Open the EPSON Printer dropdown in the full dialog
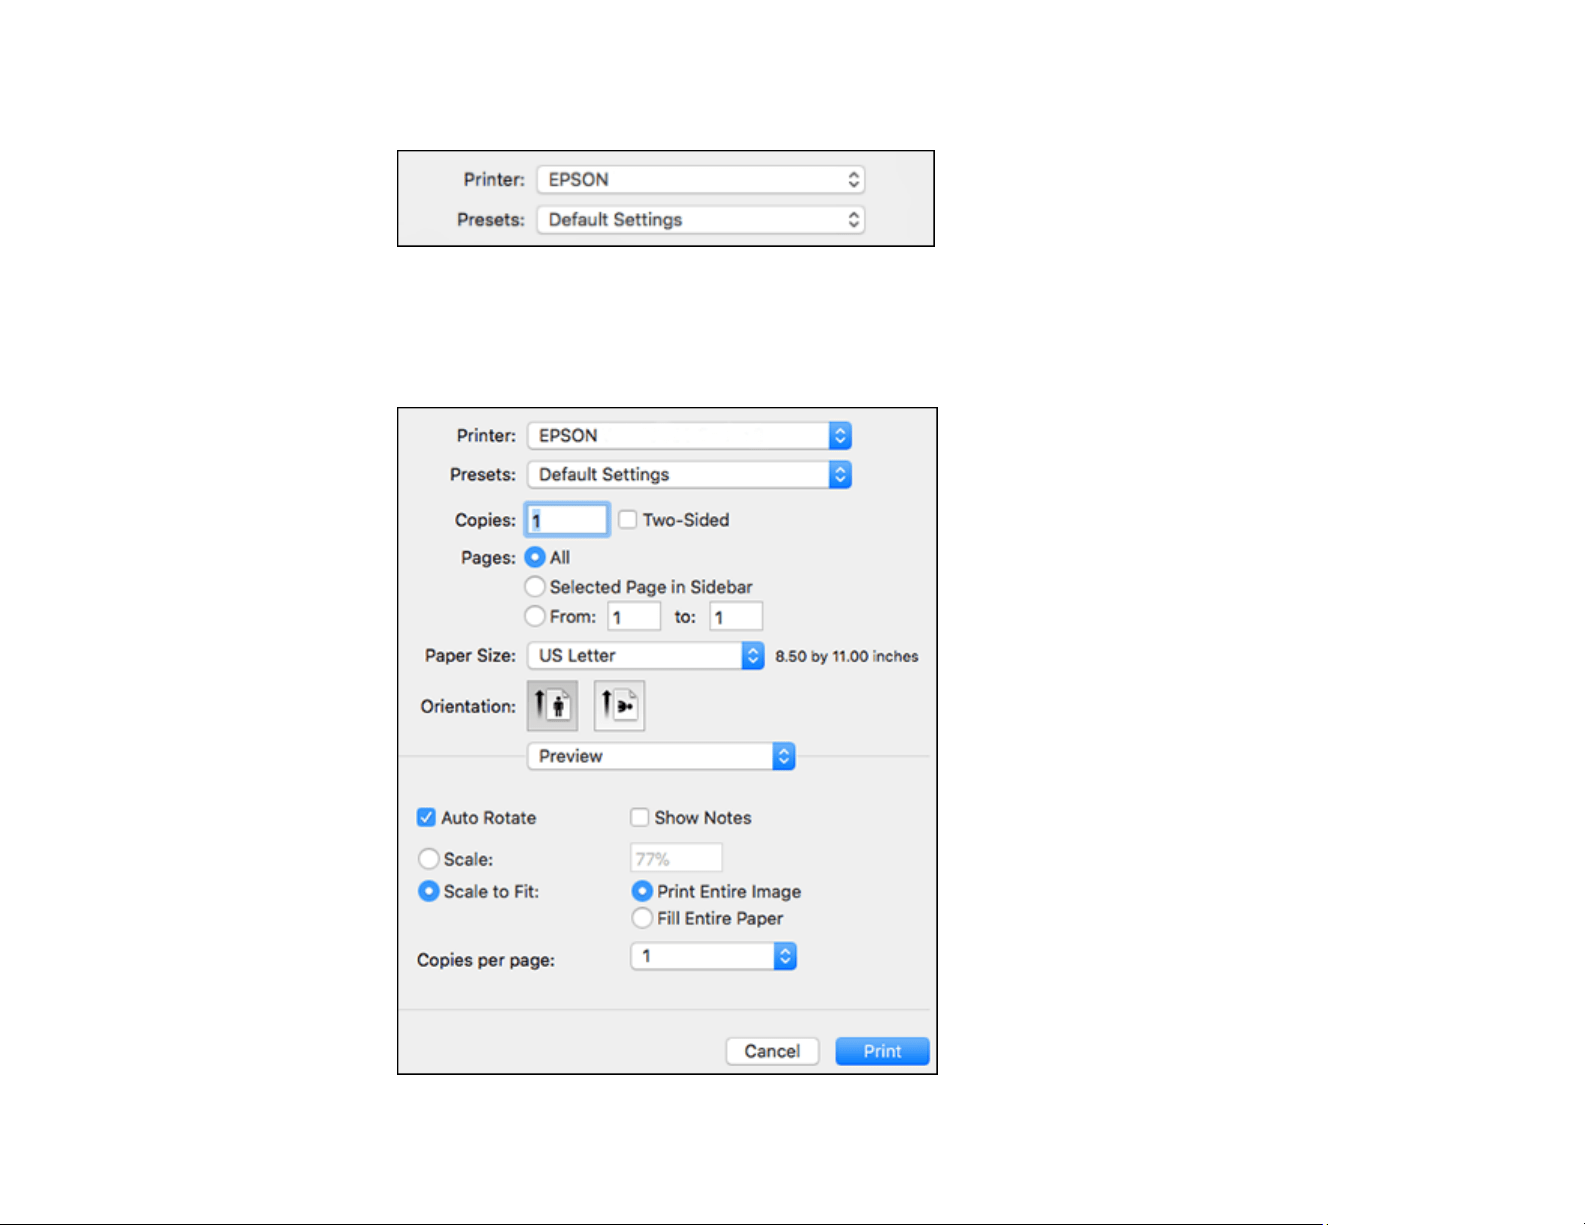The height and width of the screenshot is (1225, 1585). [x=689, y=436]
